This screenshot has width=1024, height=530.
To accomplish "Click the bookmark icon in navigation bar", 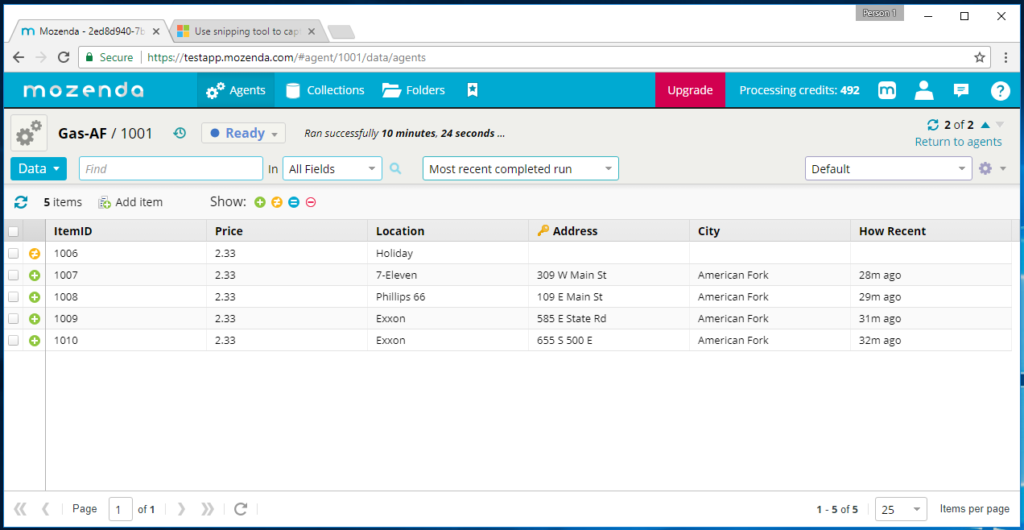I will [x=472, y=90].
